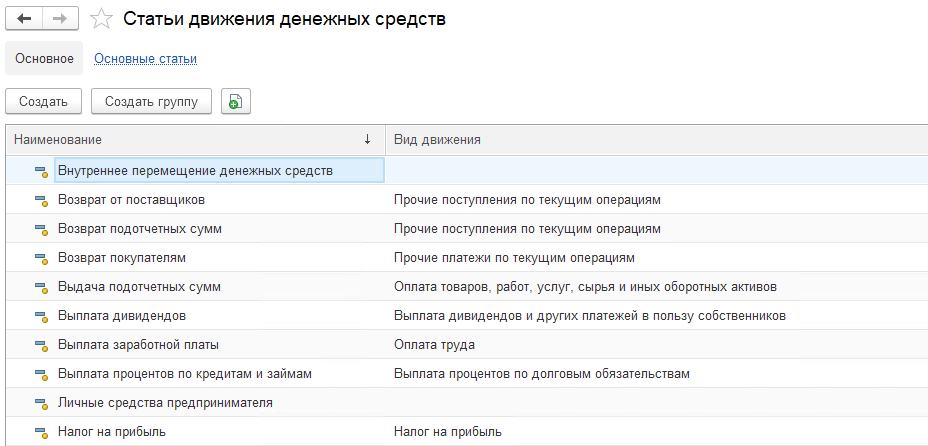The image size is (928, 446).
Task: Click the row icon beside Налог на прибыль
Action: 41,432
